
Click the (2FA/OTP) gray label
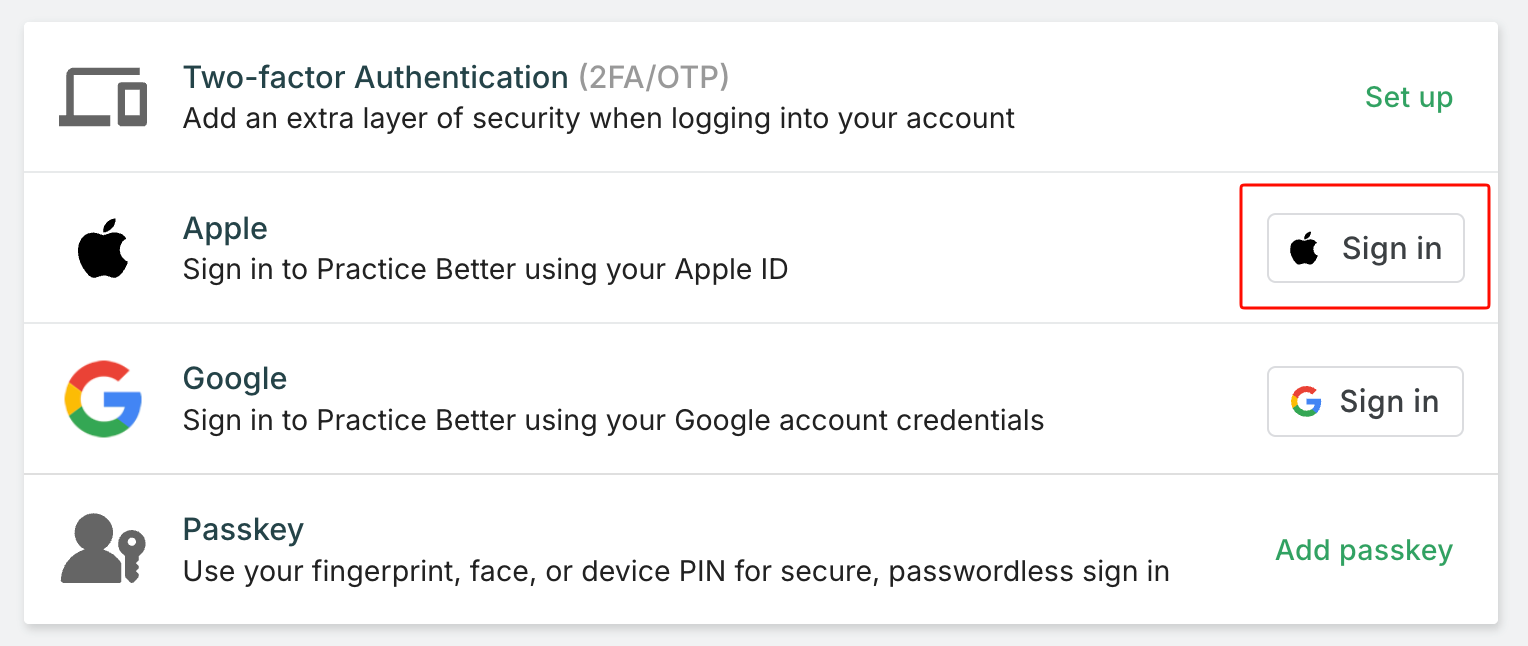(654, 77)
